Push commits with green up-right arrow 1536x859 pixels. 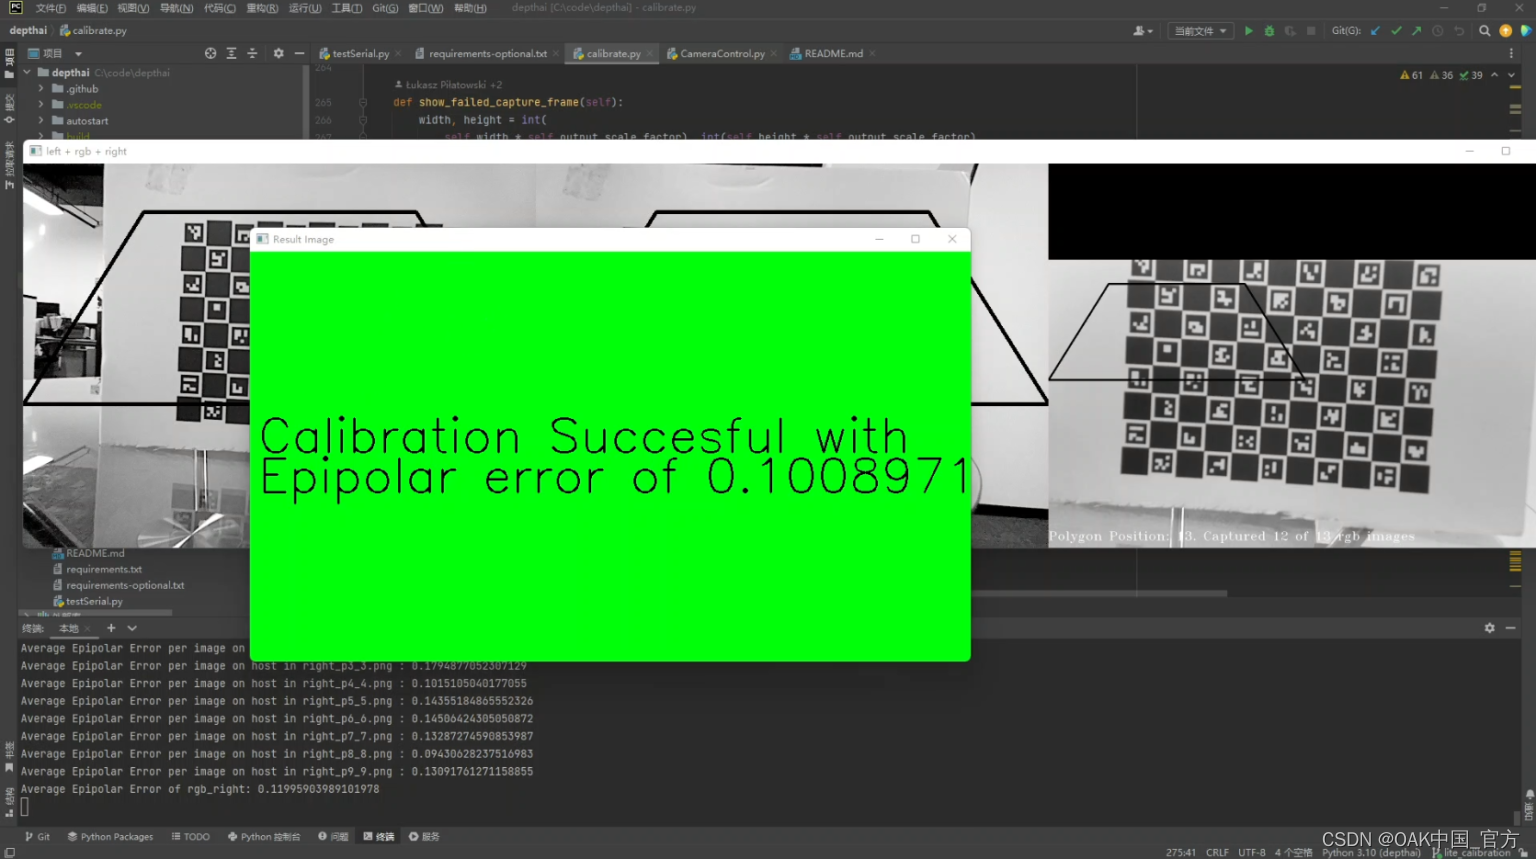click(1417, 31)
